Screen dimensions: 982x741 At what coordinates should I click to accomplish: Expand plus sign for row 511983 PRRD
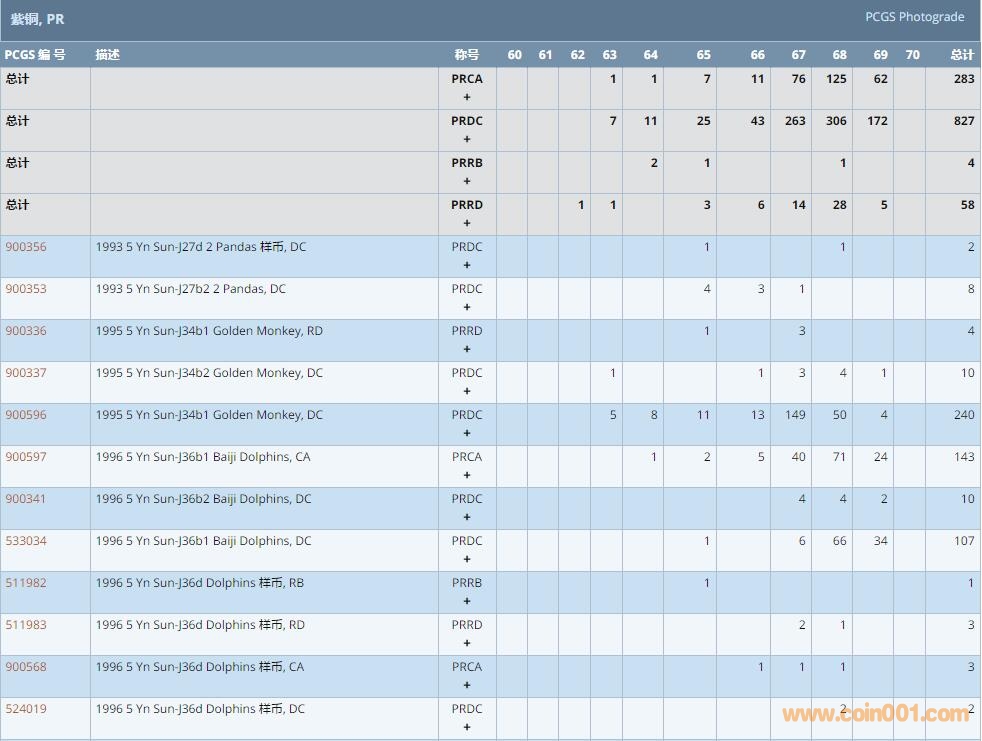[x=467, y=644]
